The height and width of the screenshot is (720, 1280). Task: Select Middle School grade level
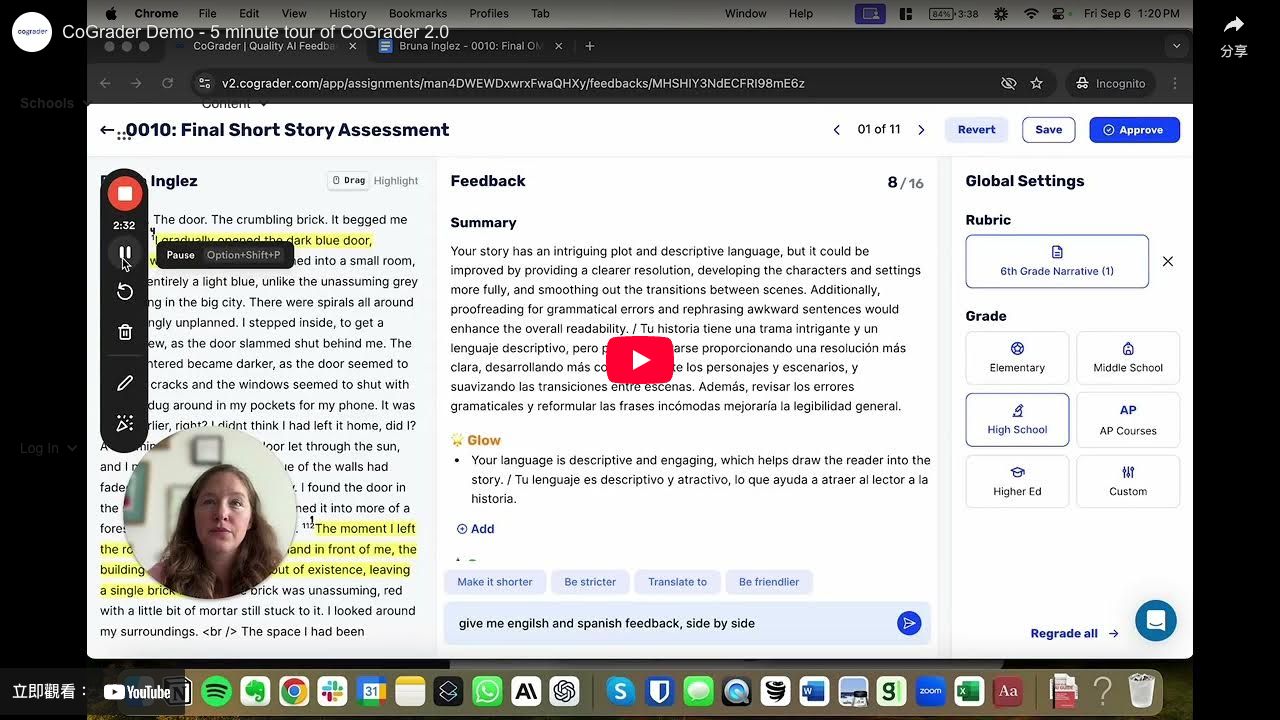[1127, 358]
